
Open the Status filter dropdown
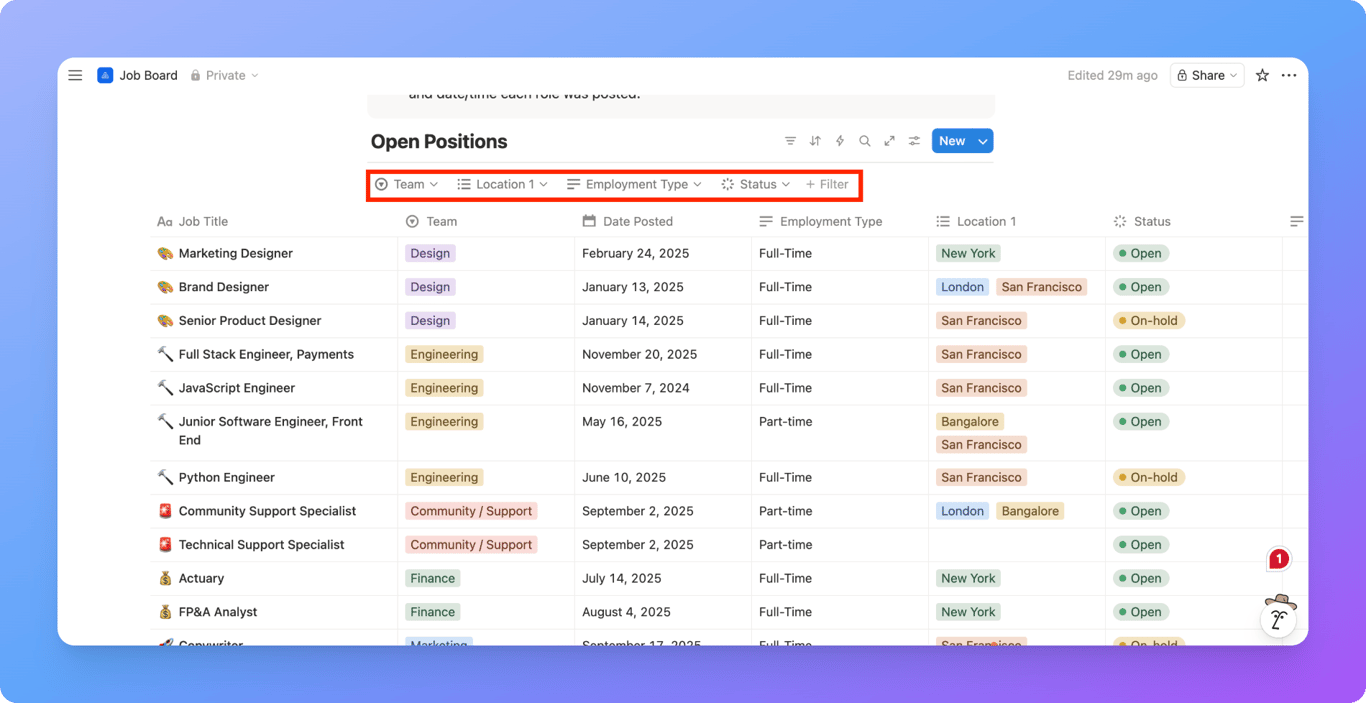[756, 184]
